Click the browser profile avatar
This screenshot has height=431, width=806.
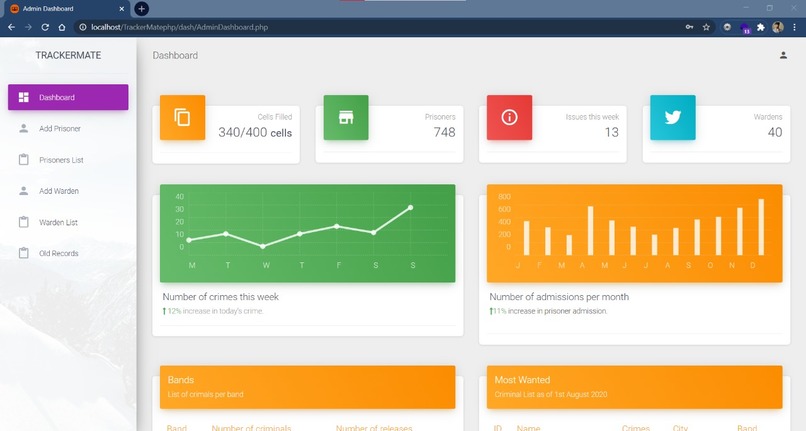click(778, 27)
